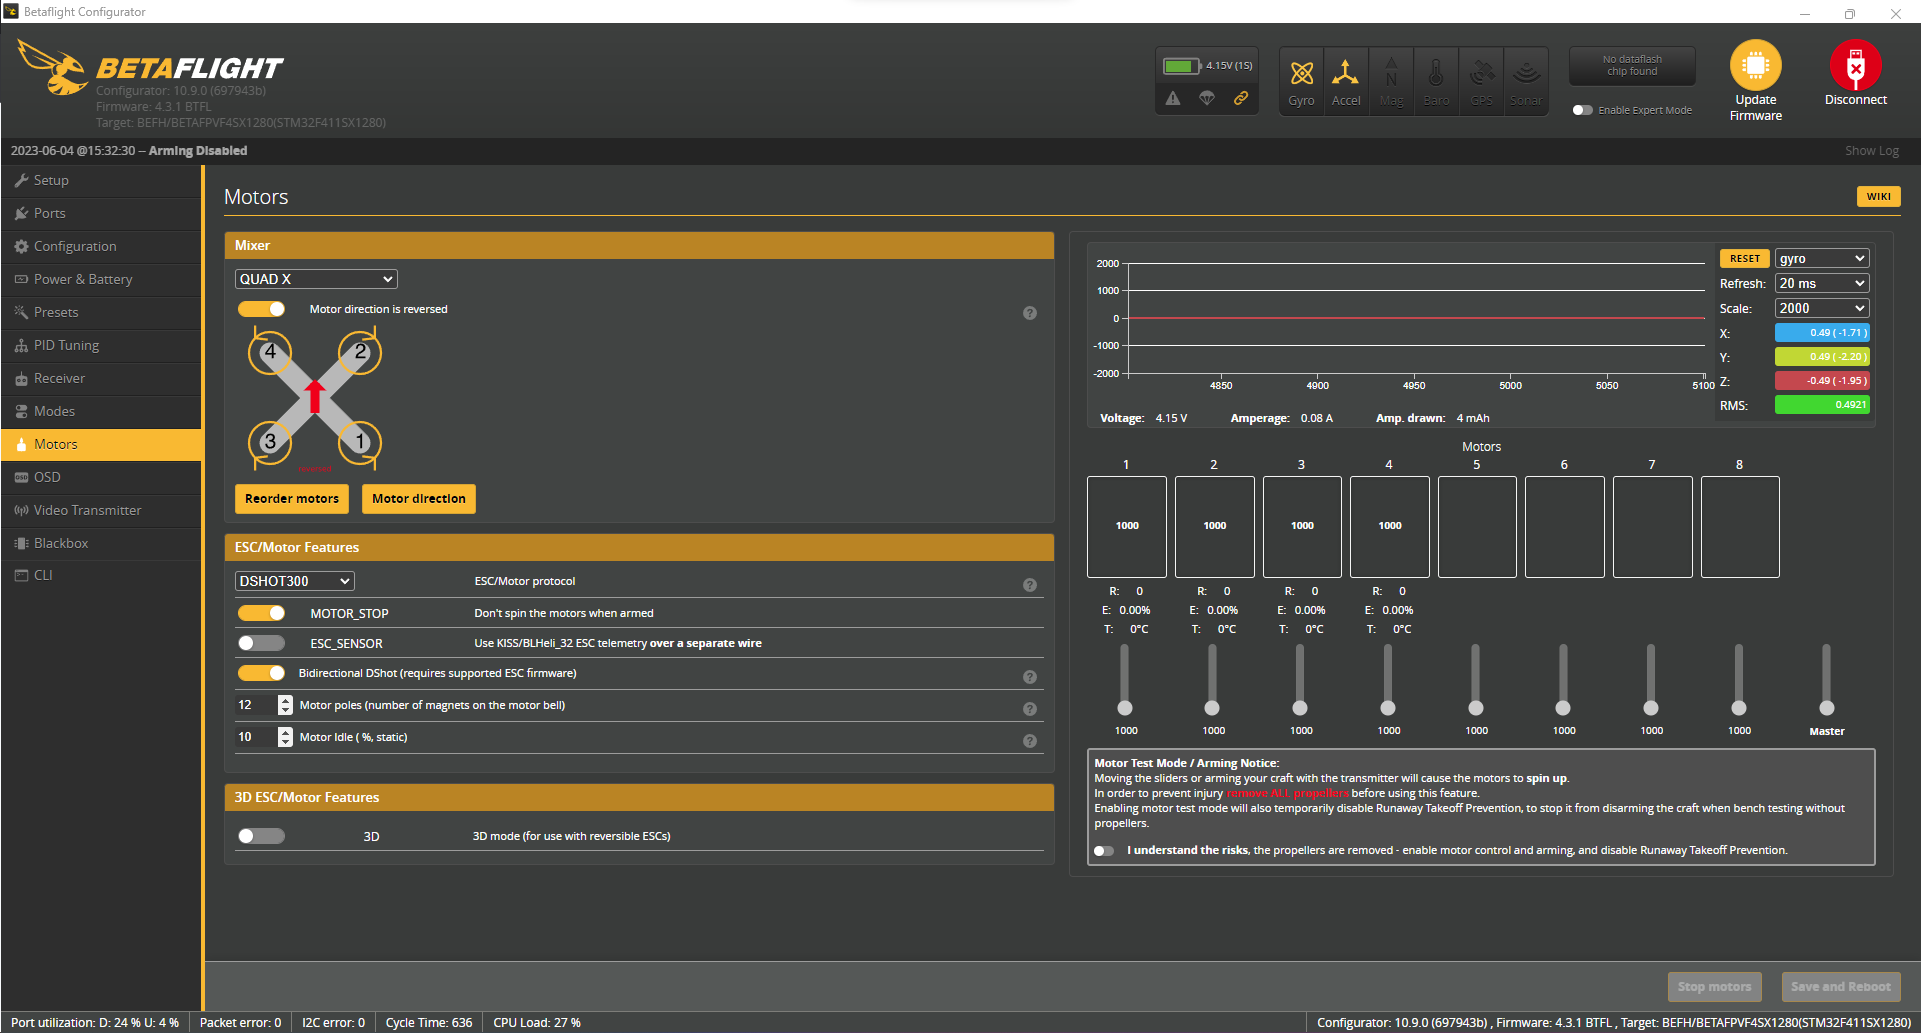Open the DSHOT300 protocol dropdown
This screenshot has height=1033, width=1921.
[x=295, y=581]
